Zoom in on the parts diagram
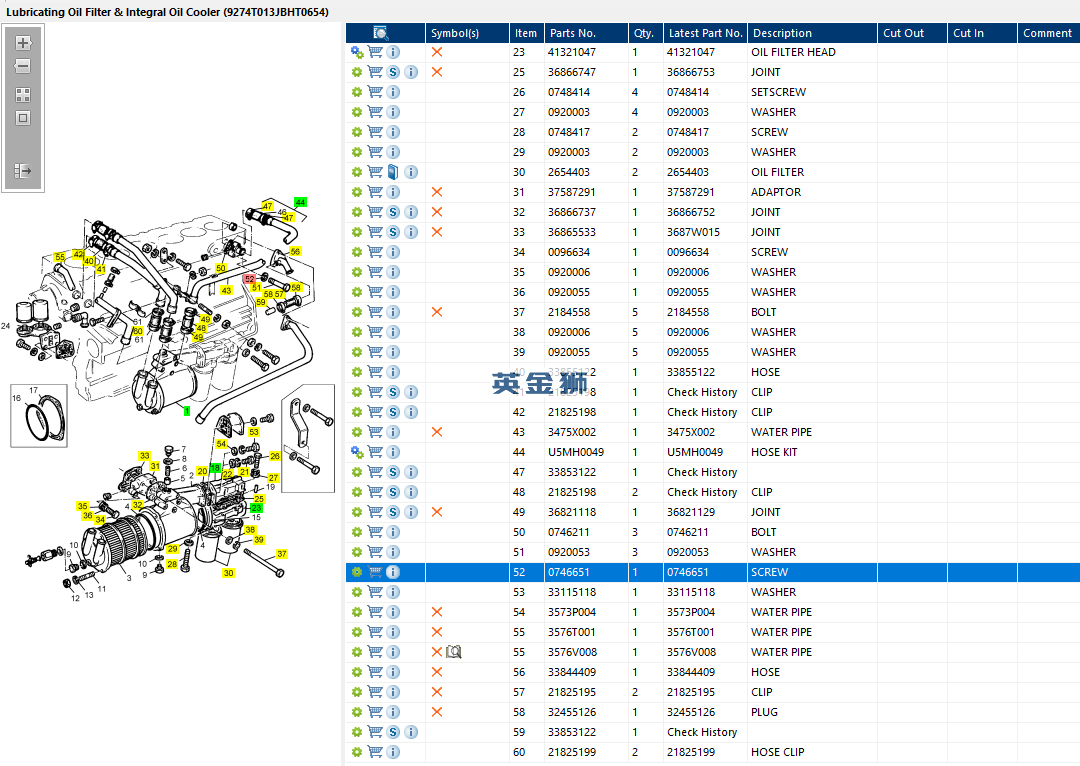This screenshot has height=766, width=1080. [x=23, y=44]
